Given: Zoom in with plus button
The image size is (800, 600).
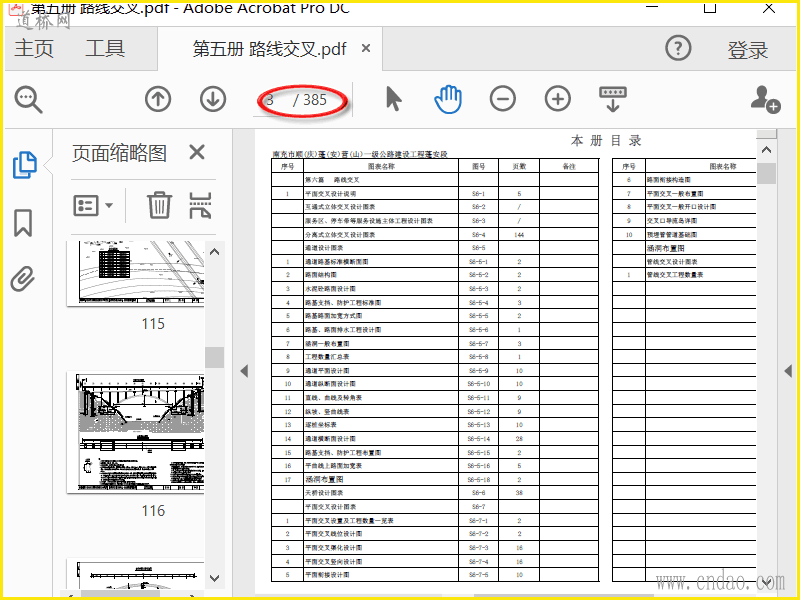Looking at the screenshot, I should coord(558,99).
